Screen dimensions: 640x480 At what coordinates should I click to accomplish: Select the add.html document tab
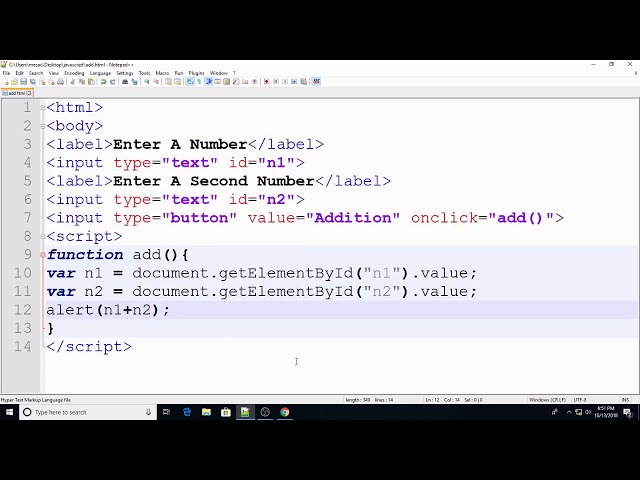(16, 93)
